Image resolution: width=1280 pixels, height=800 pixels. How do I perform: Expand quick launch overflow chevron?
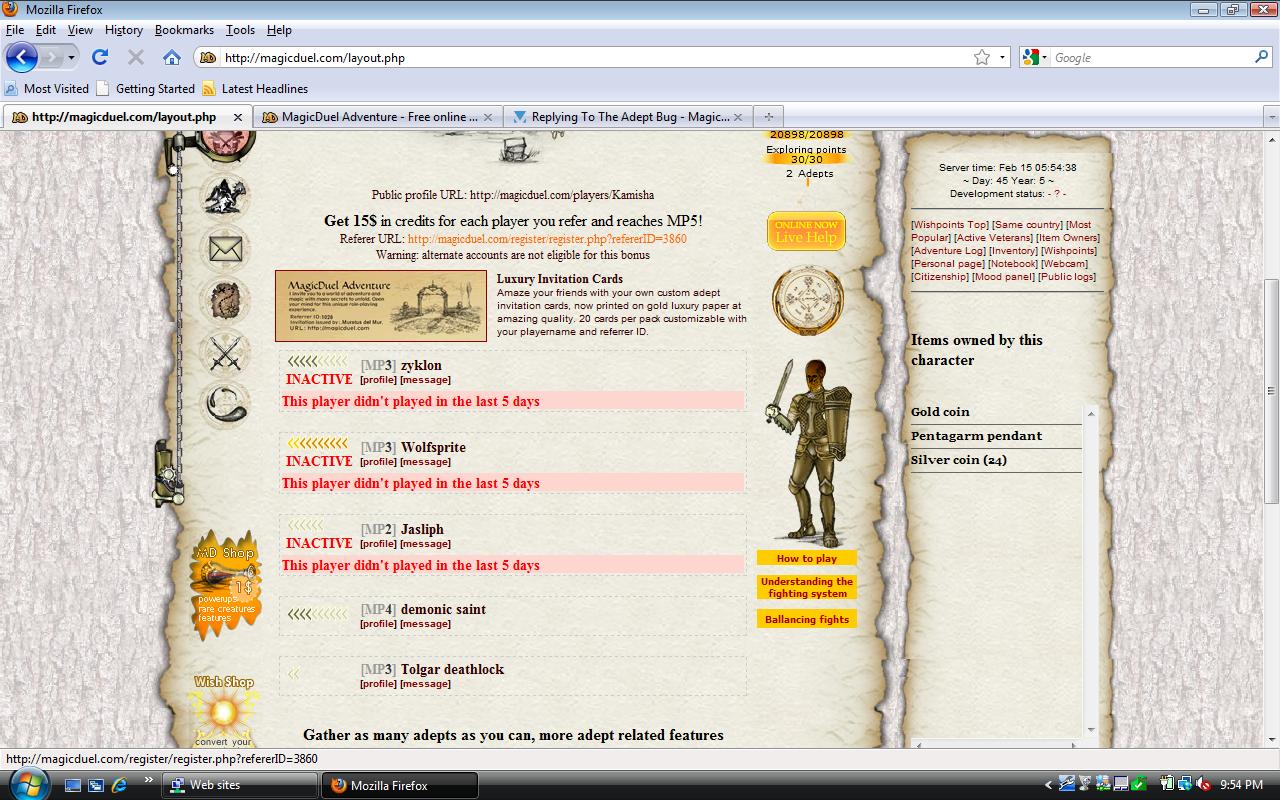coord(148,781)
